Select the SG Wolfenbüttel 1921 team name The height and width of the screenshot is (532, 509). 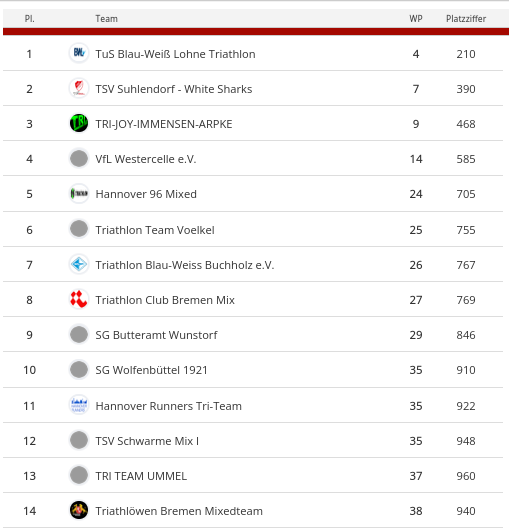coord(151,370)
